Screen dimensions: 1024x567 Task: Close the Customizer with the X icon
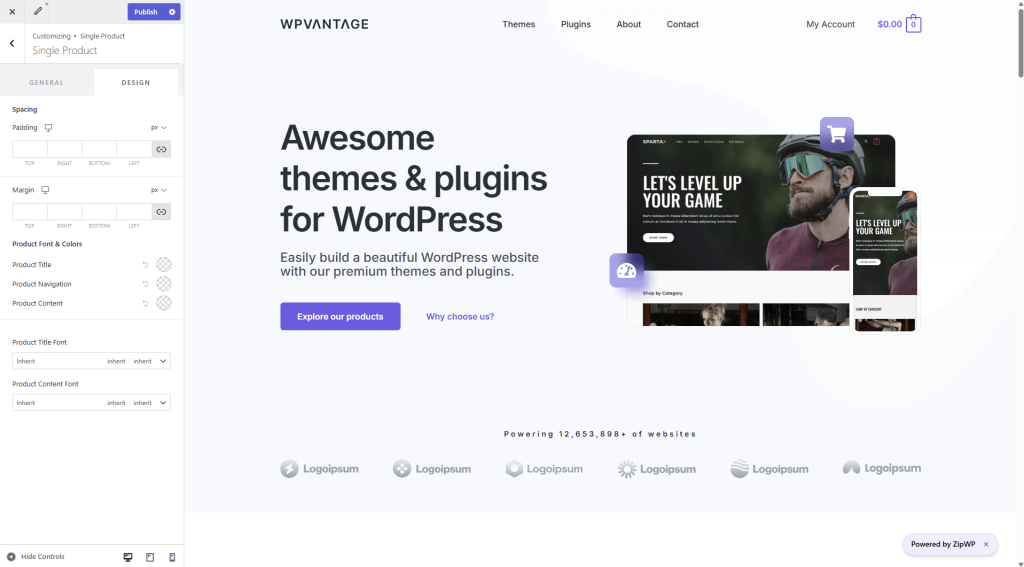[x=12, y=12]
